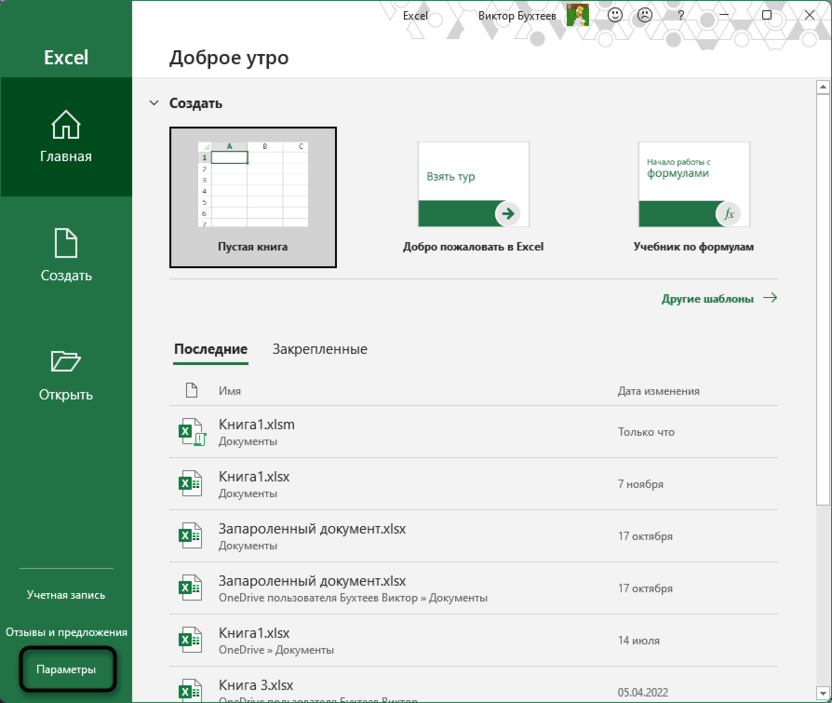Click the Виктор Бухтеев account name

pyautogui.click(x=517, y=15)
